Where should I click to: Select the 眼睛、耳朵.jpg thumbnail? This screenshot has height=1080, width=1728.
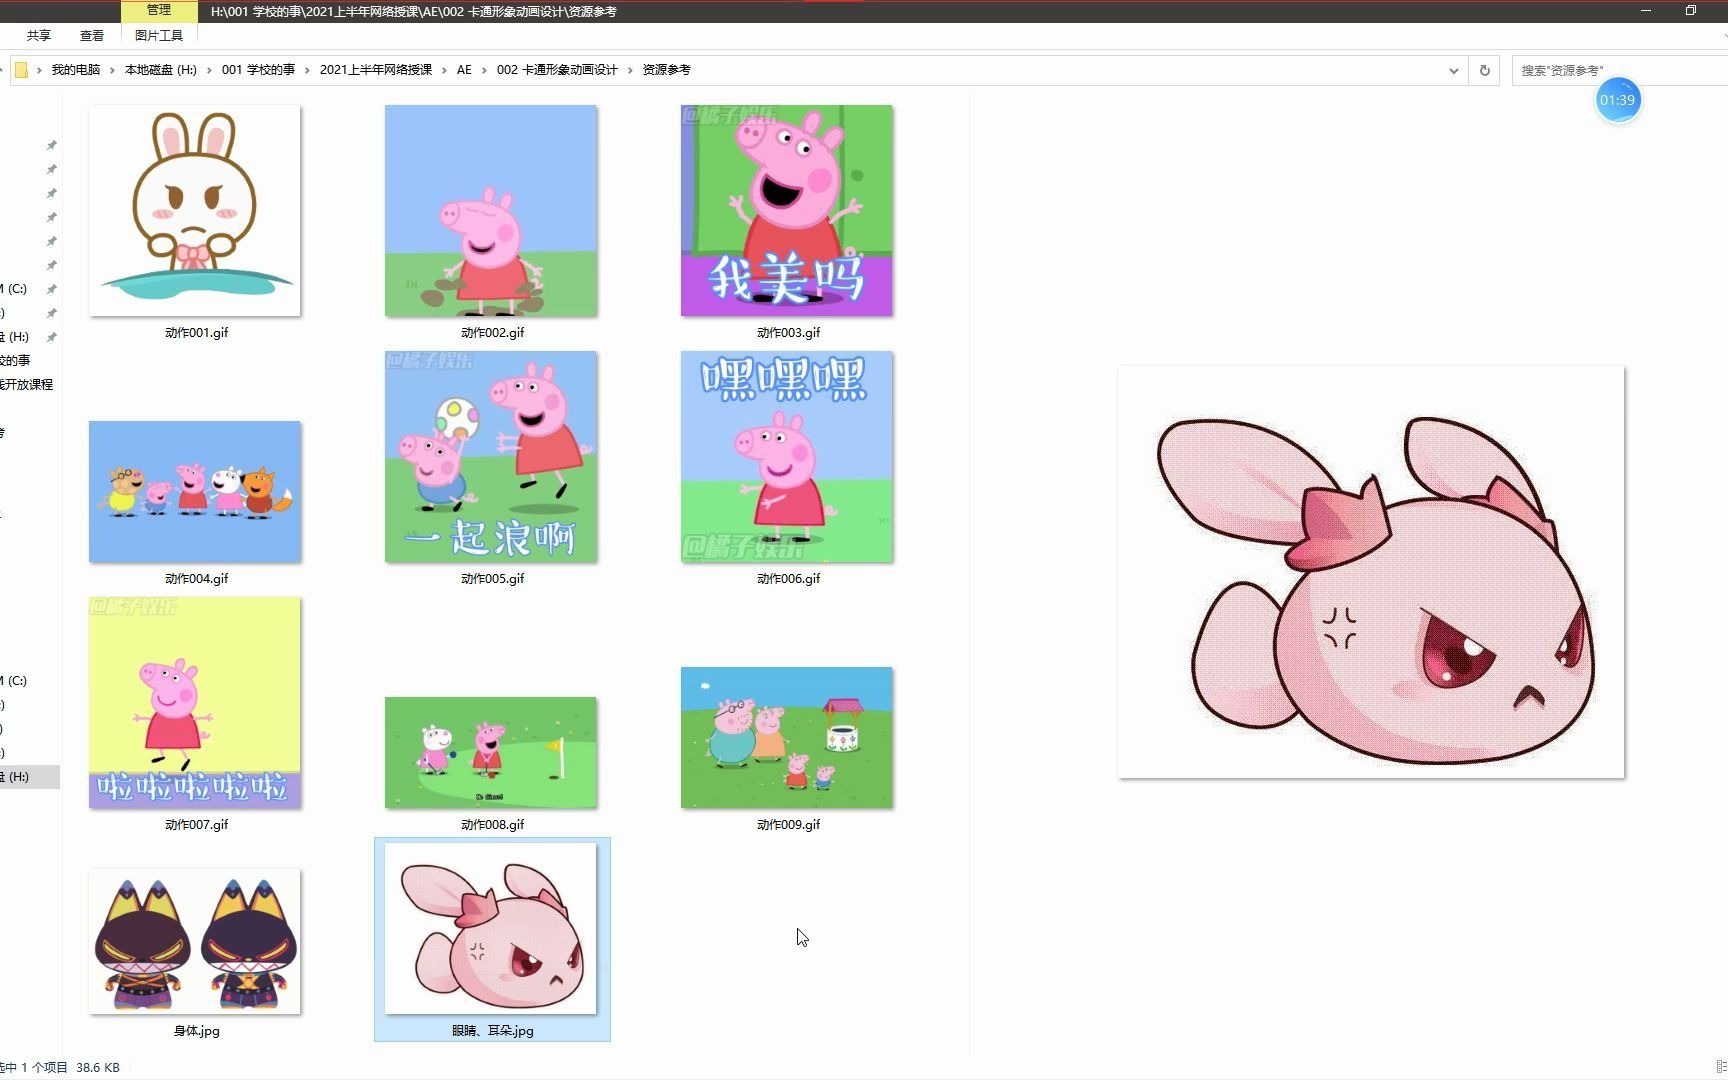[x=491, y=929]
